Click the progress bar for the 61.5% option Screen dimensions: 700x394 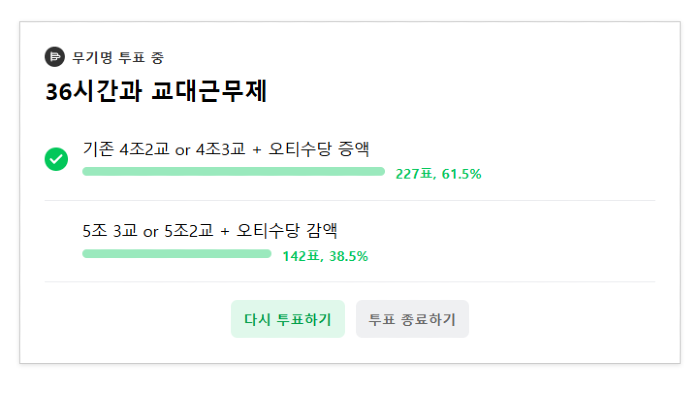click(233, 172)
